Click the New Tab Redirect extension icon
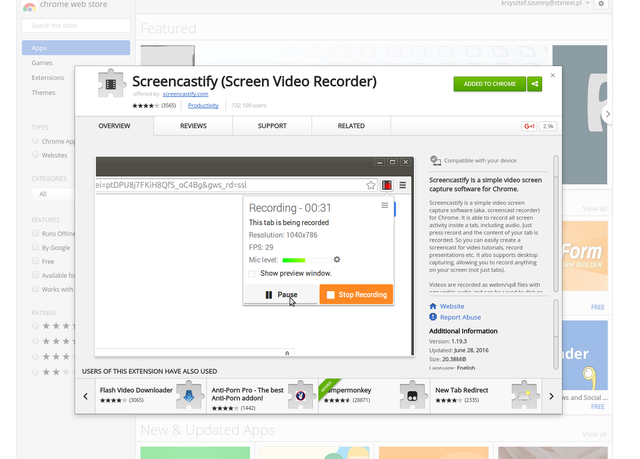 coord(524,395)
